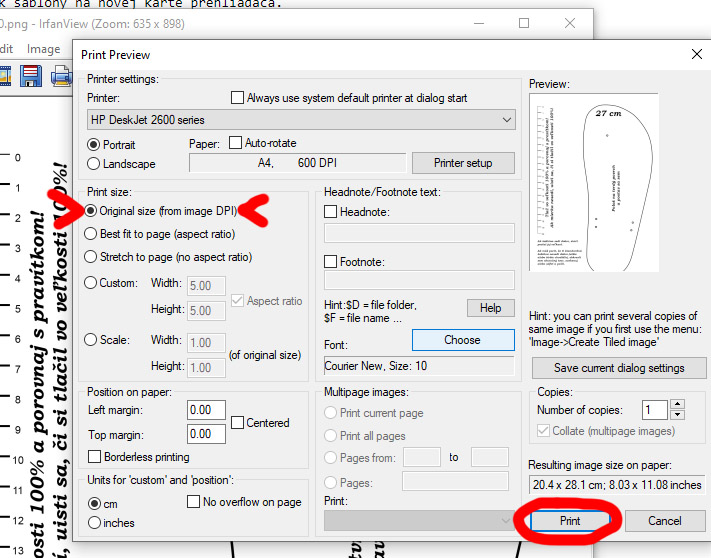The height and width of the screenshot is (558, 711).
Task: Enable Borderless printing
Action: [94, 456]
